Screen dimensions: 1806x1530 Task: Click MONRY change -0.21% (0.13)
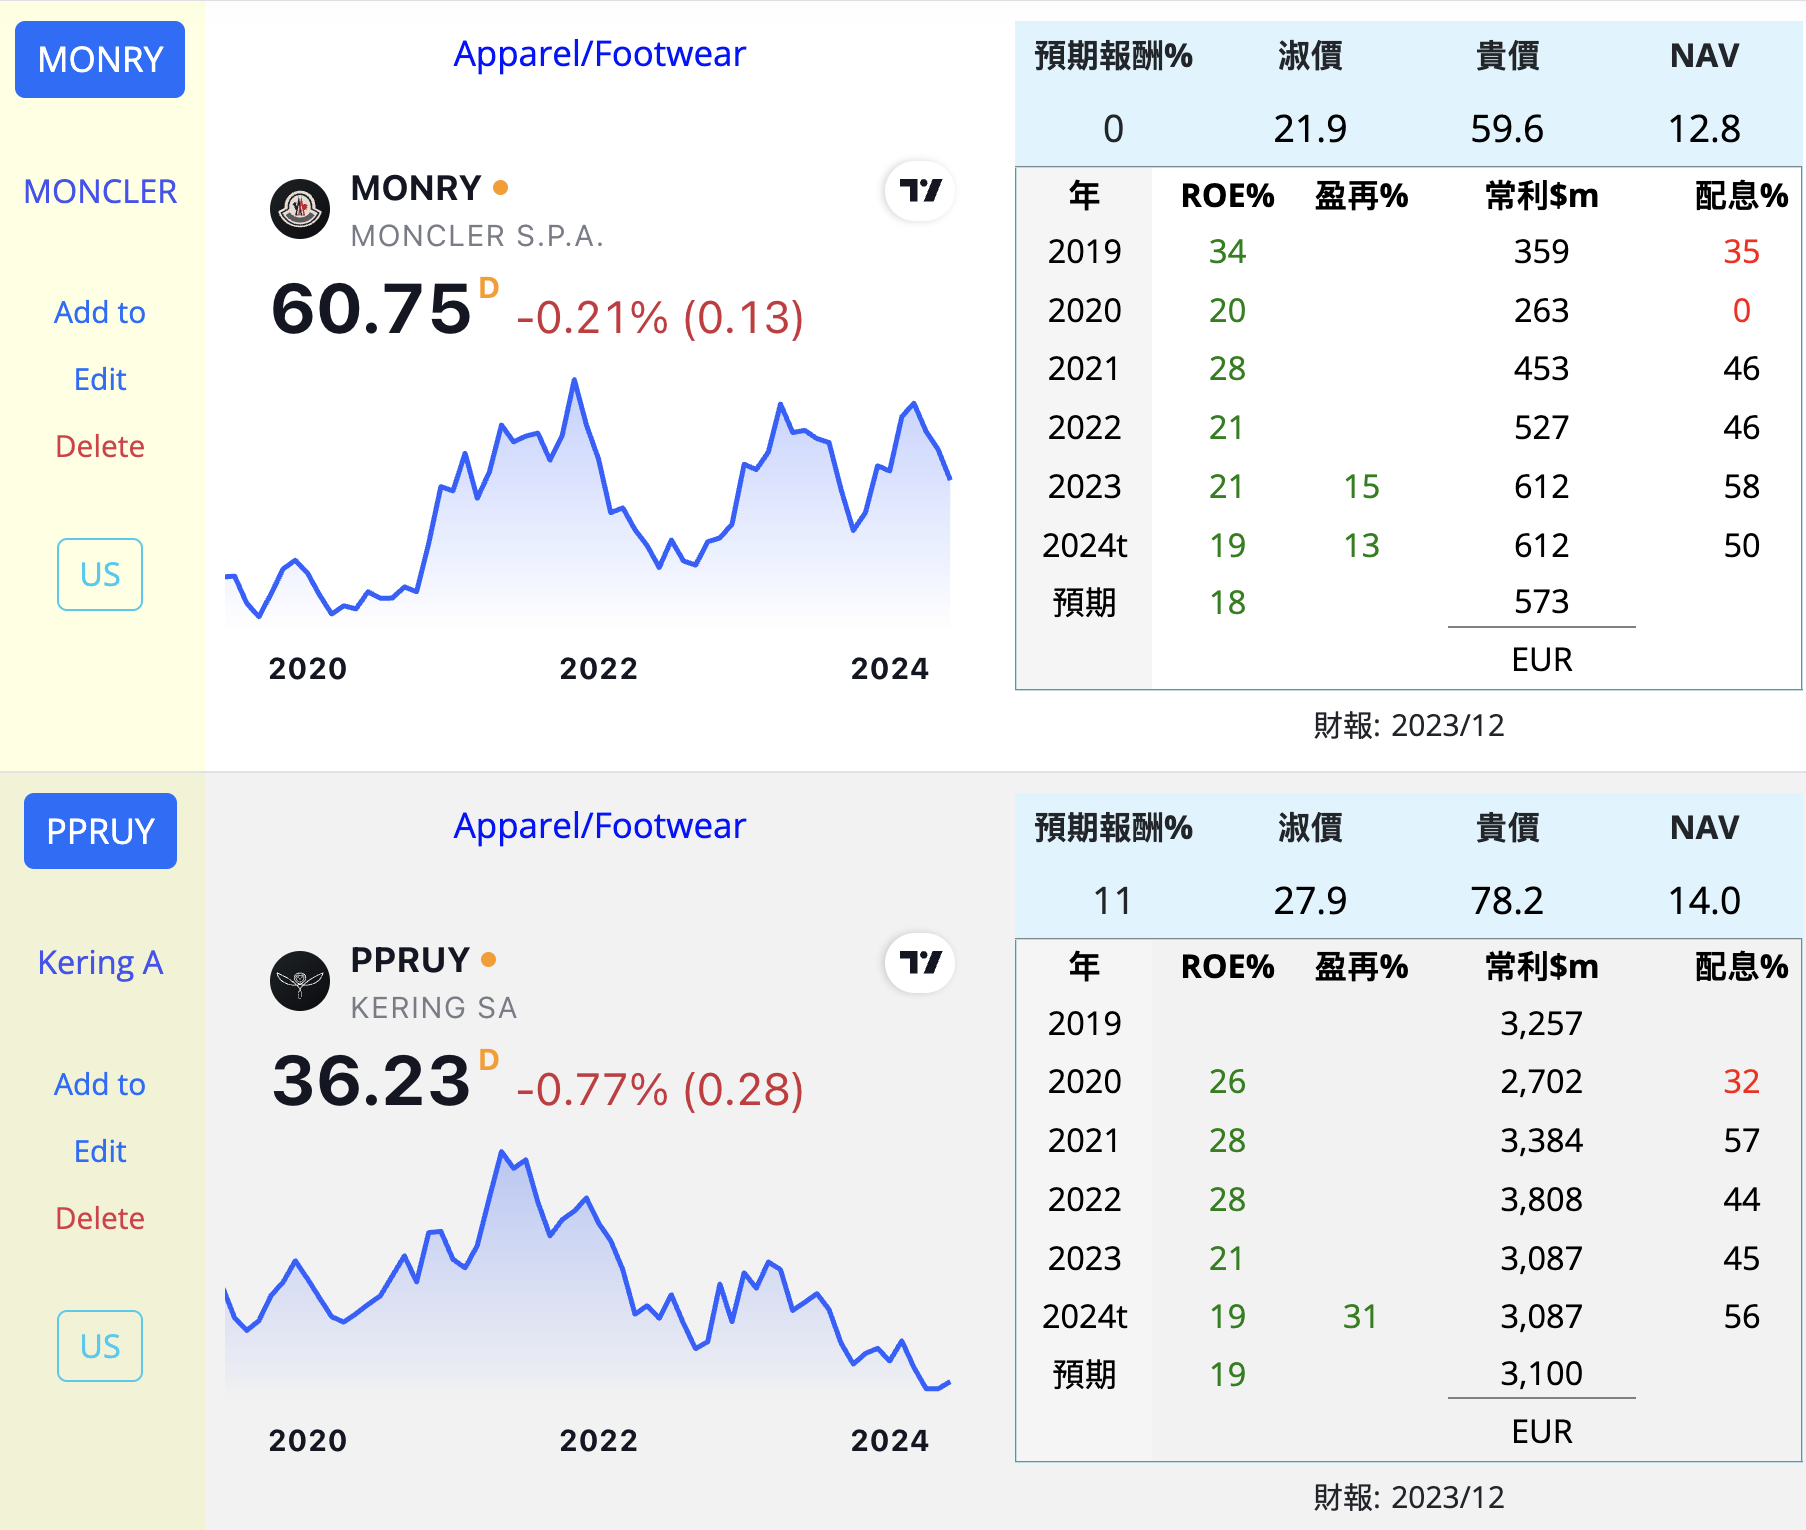[x=660, y=318]
